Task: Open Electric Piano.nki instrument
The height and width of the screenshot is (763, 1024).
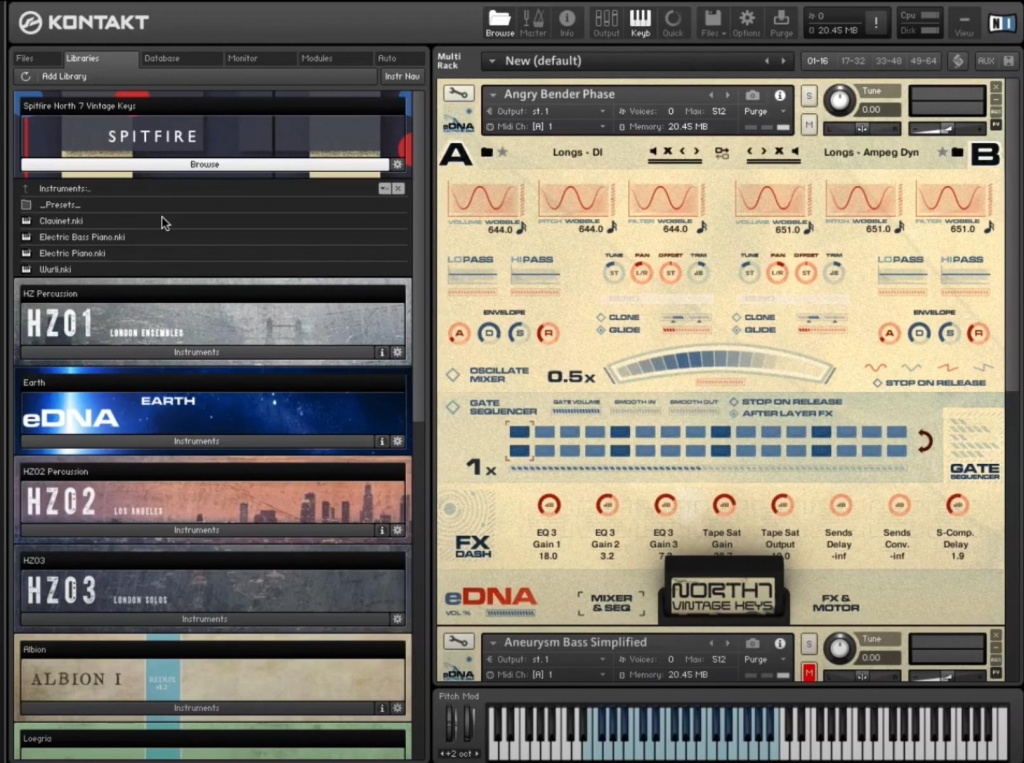Action: 72,253
